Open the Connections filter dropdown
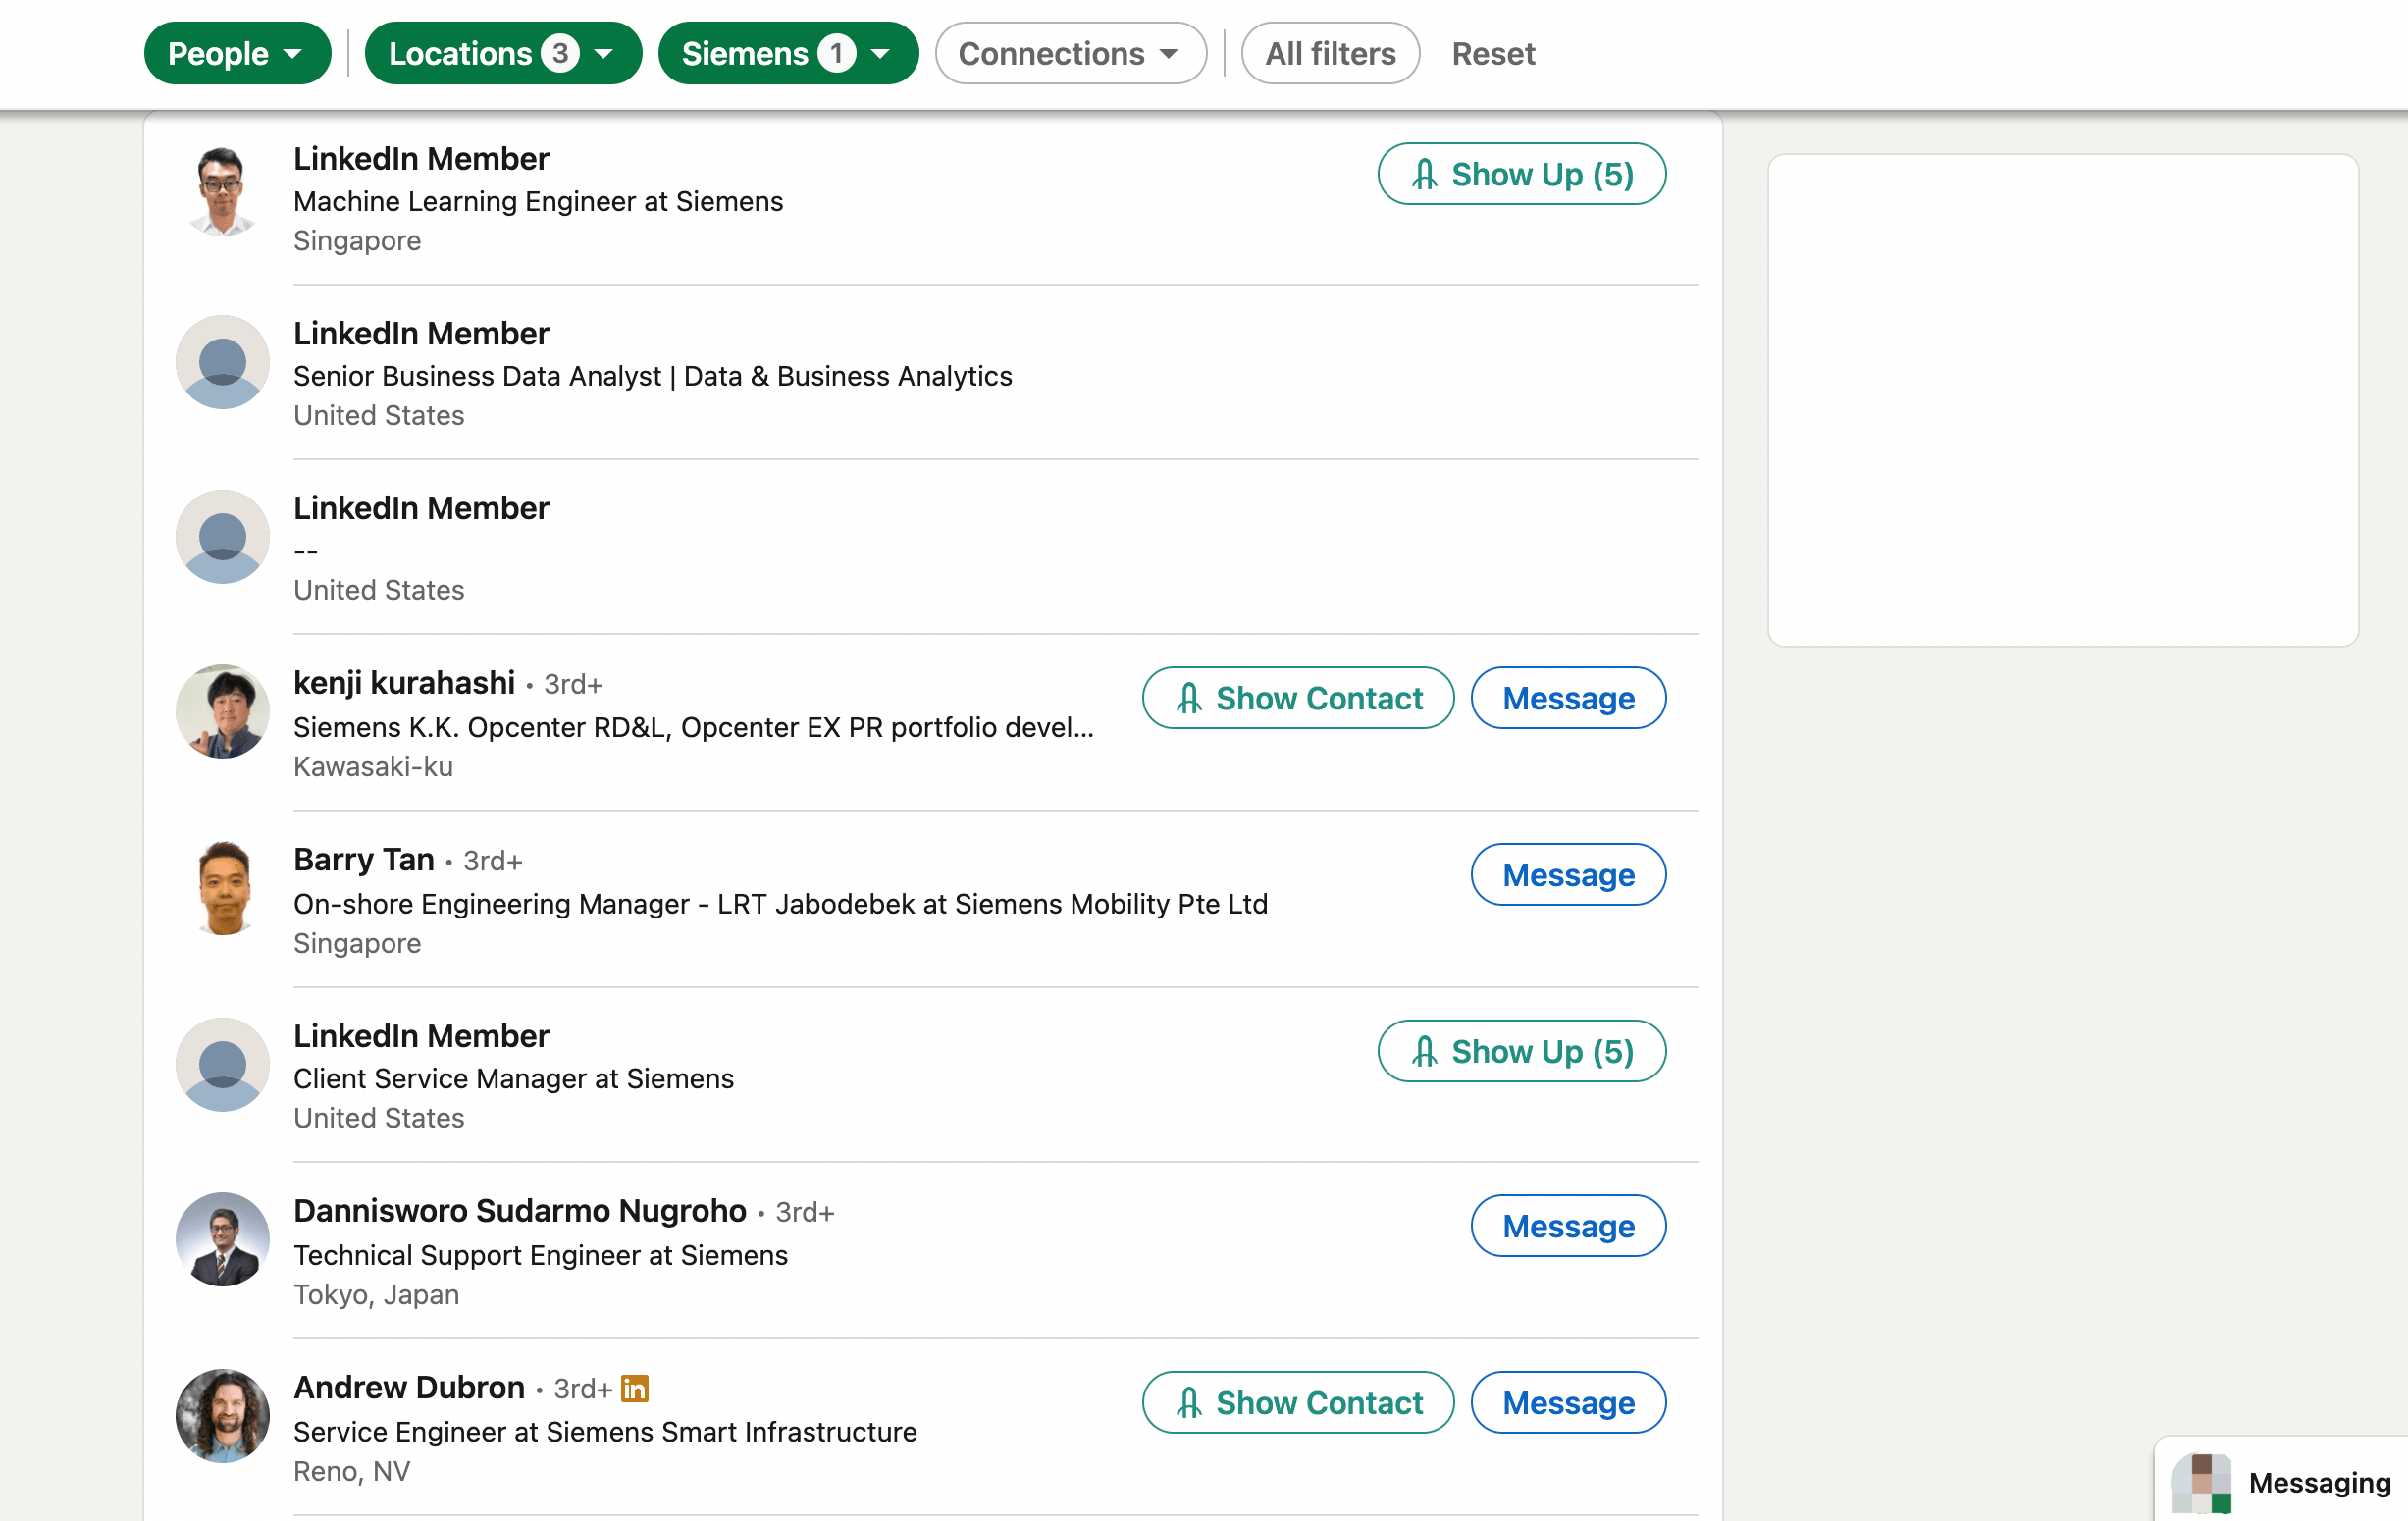This screenshot has height=1521, width=2408. 1070,53
